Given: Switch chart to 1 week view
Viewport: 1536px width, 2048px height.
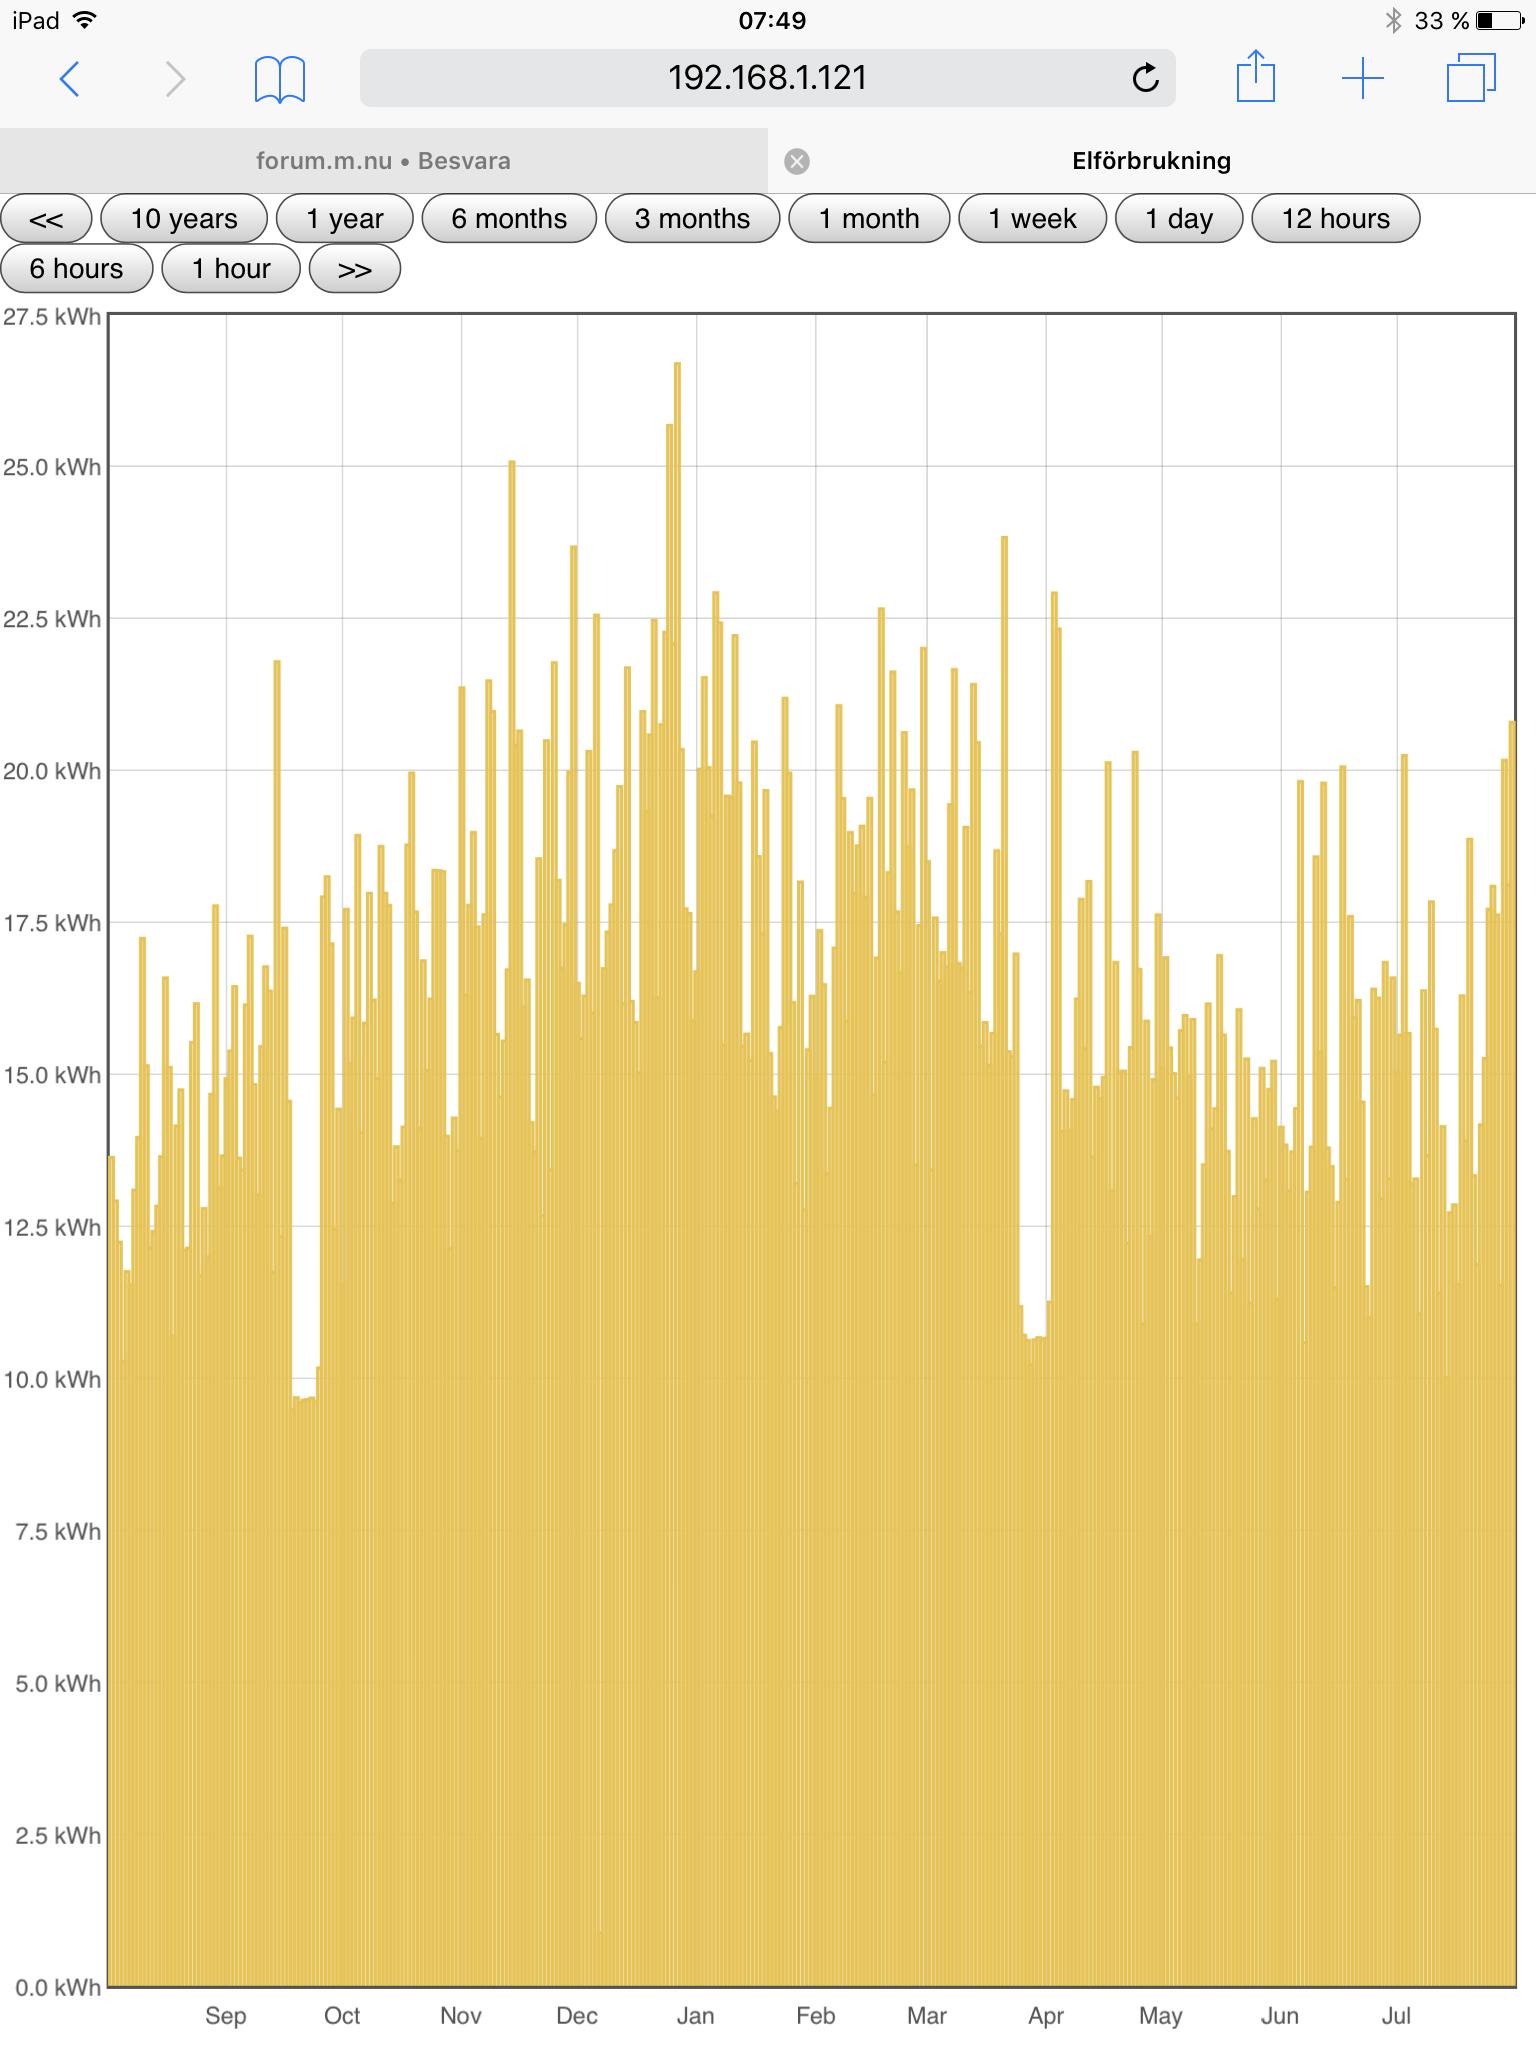Looking at the screenshot, I should 1032,219.
